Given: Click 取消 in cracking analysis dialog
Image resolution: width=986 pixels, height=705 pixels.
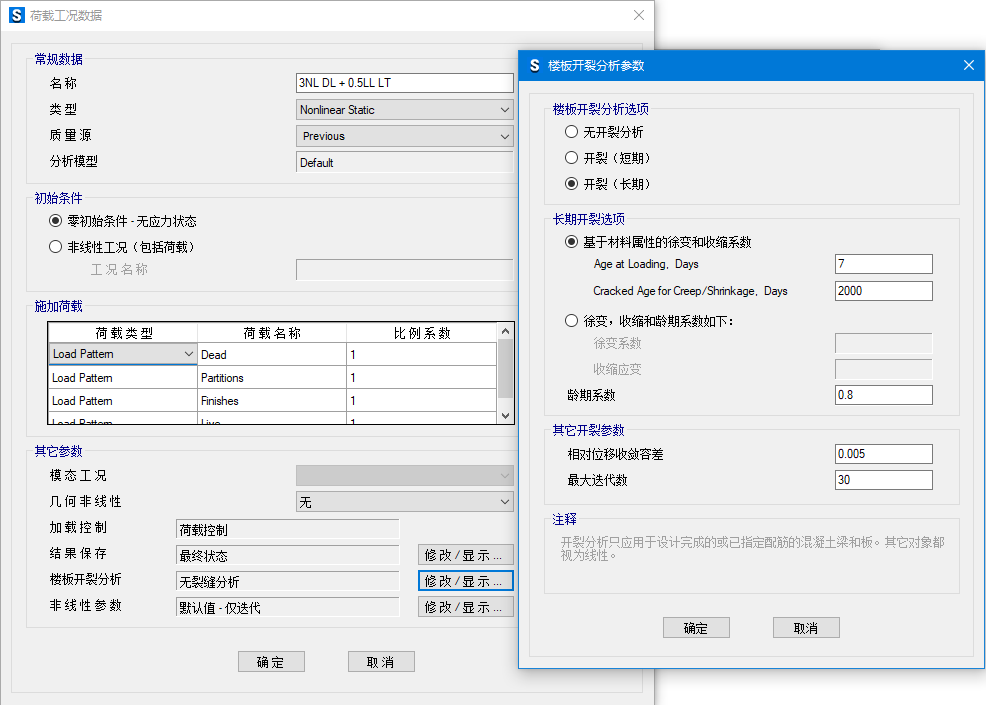Looking at the screenshot, I should click(806, 628).
